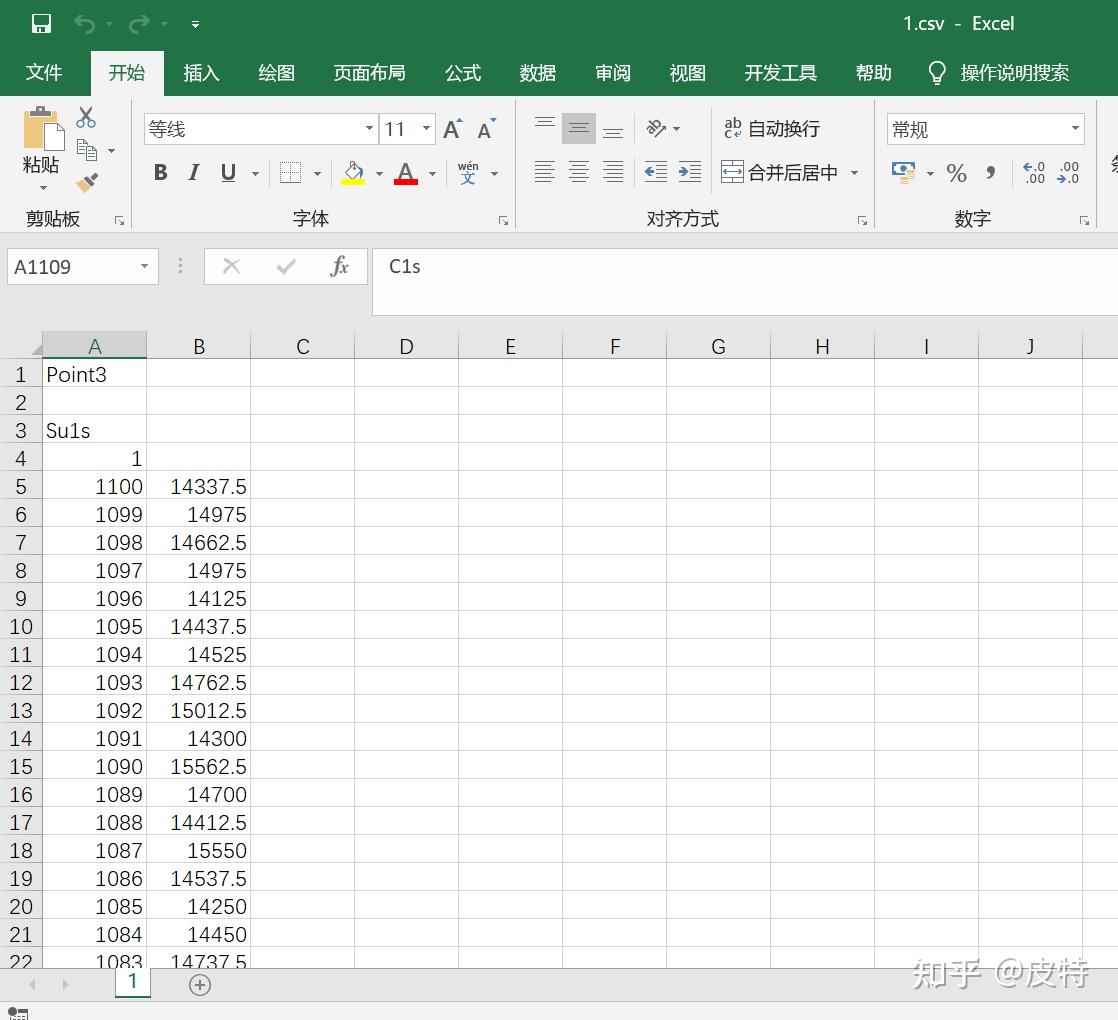Image resolution: width=1118 pixels, height=1020 pixels.
Task: Switch to the 数据 tab
Action: tap(538, 73)
